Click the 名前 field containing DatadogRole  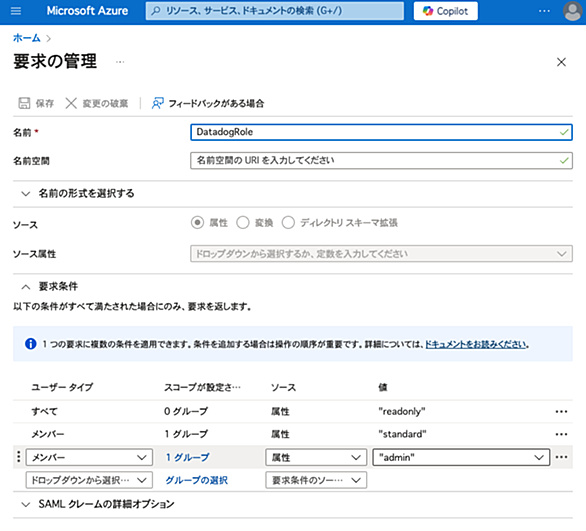pyautogui.click(x=381, y=132)
